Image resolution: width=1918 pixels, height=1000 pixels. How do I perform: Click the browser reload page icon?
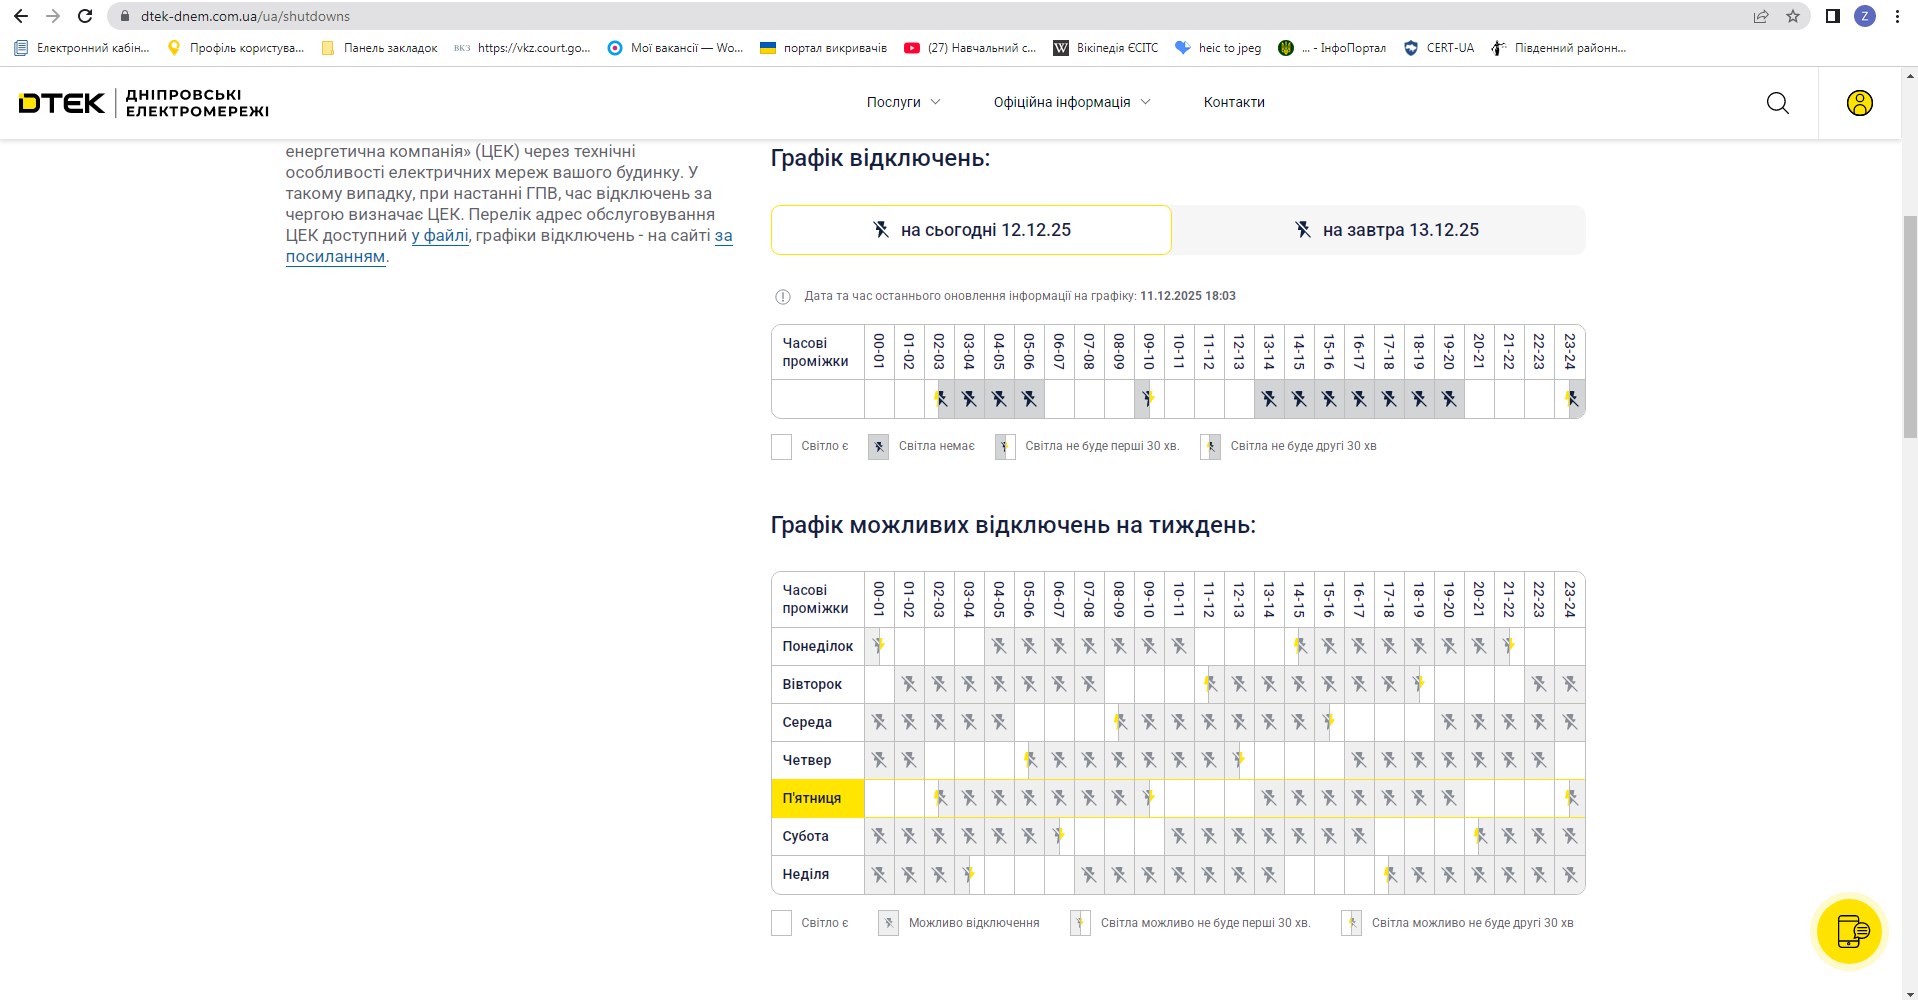click(x=86, y=16)
